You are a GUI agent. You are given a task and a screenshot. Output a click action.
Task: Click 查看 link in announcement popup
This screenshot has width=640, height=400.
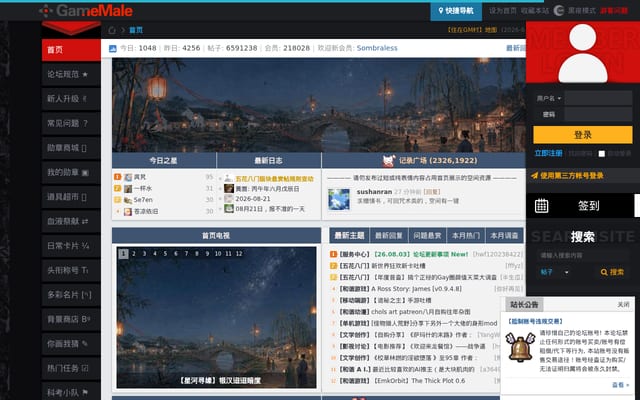(x=620, y=385)
